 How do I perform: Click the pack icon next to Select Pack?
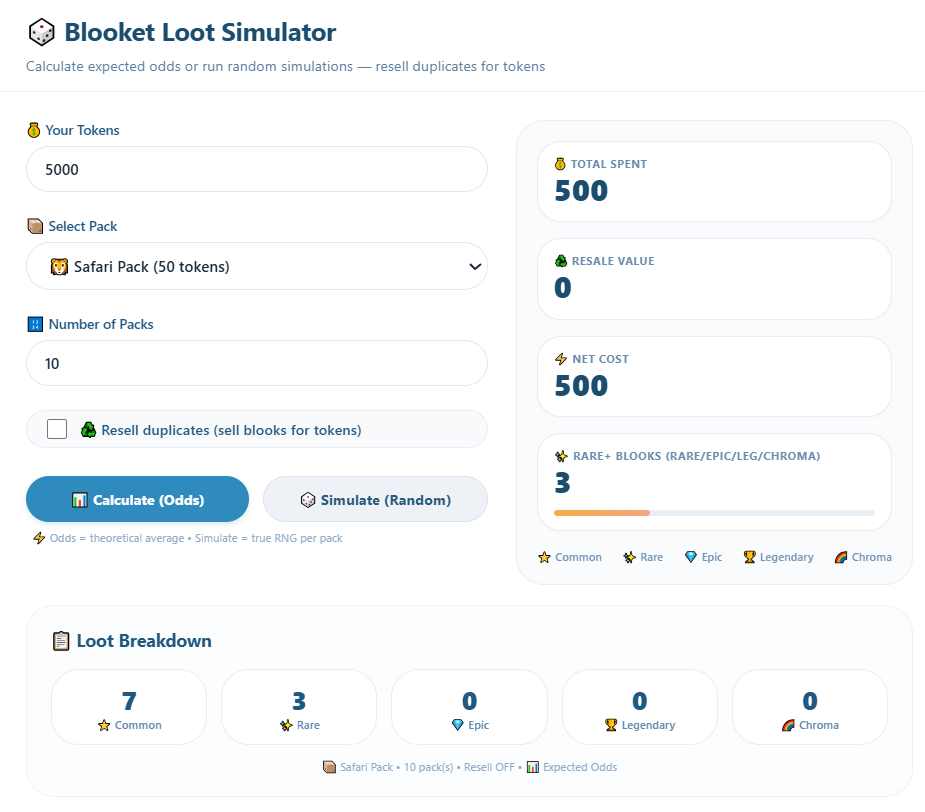[34, 227]
